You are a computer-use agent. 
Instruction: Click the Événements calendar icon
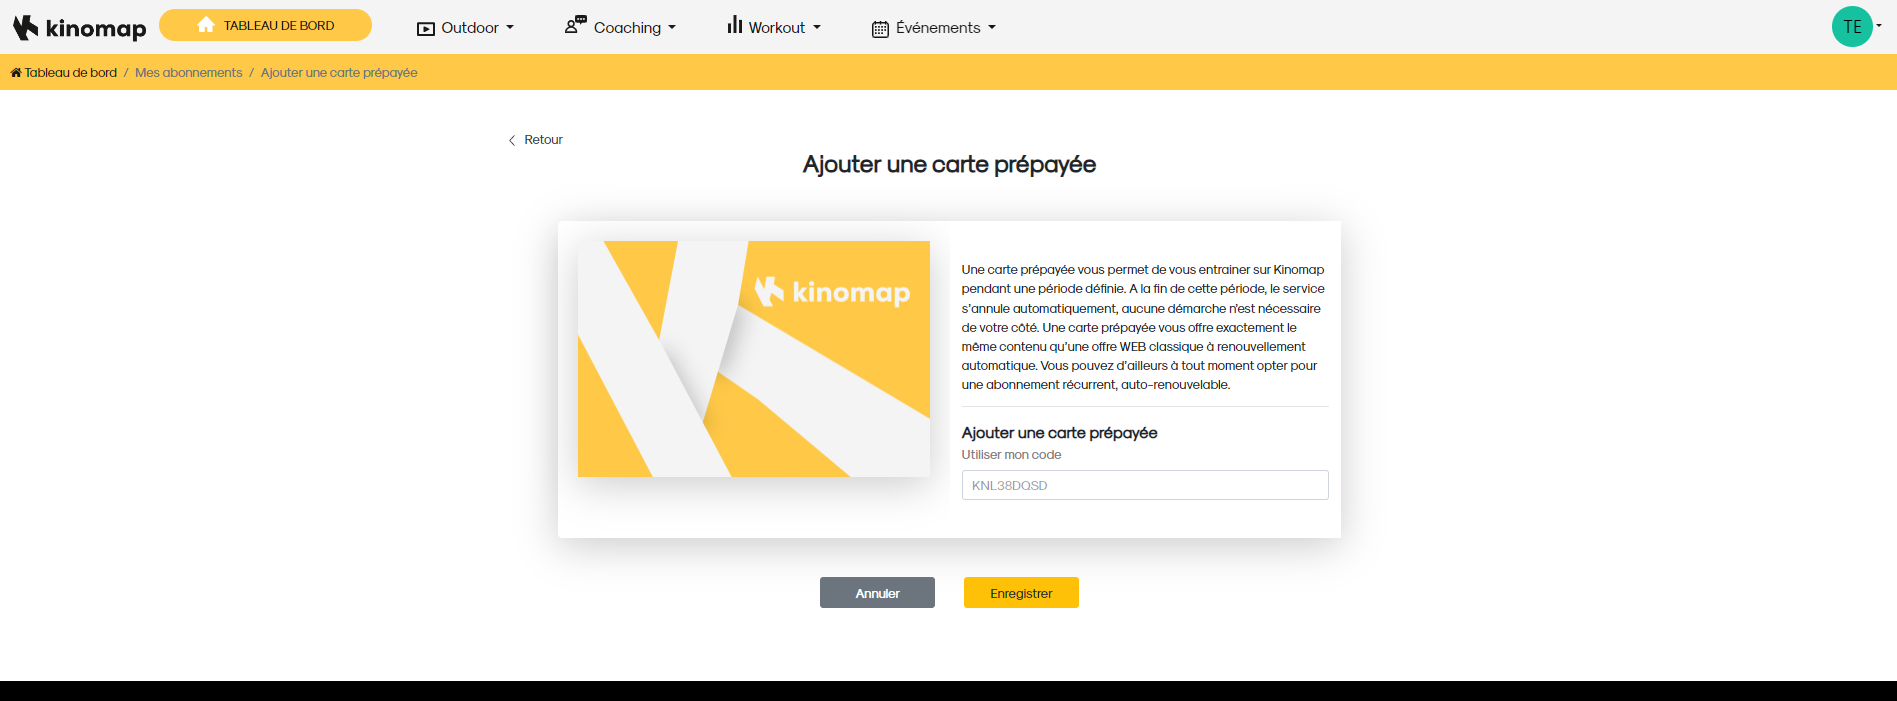pyautogui.click(x=880, y=29)
